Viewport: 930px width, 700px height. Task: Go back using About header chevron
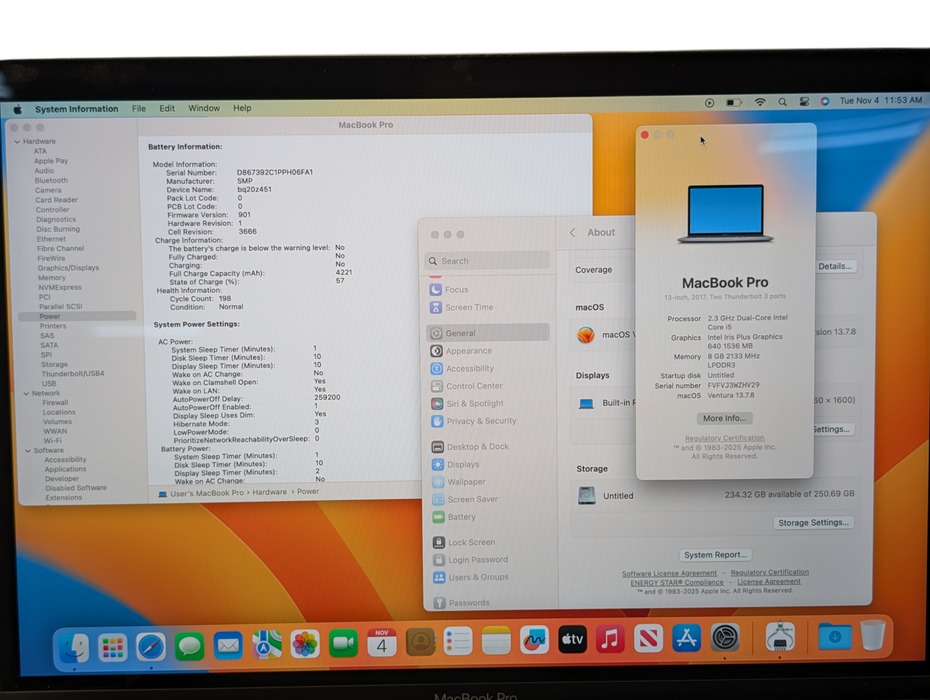point(572,233)
